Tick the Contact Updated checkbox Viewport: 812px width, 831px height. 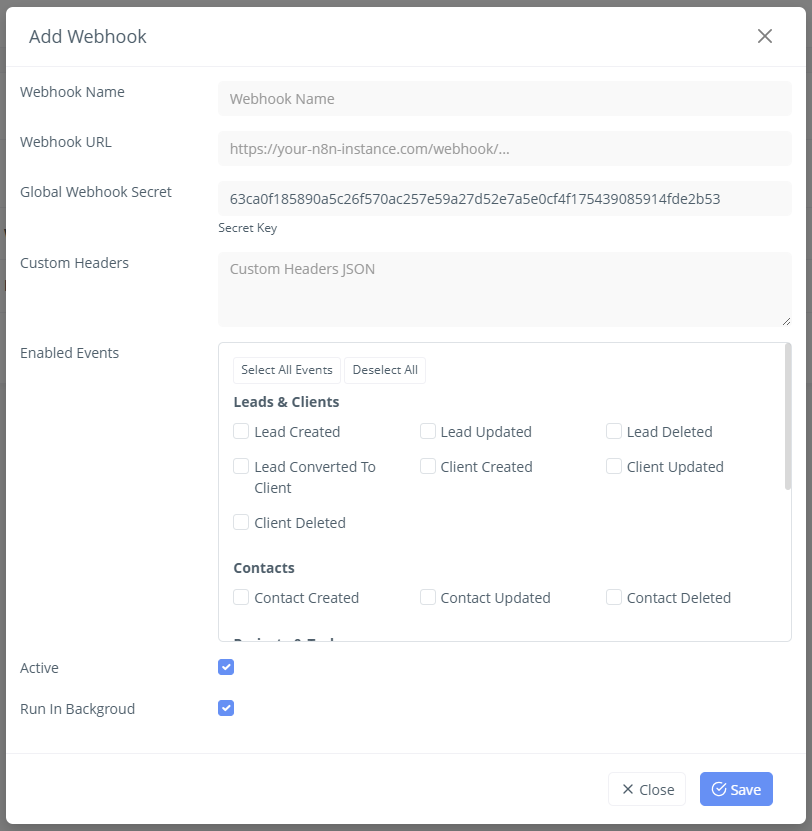[428, 597]
